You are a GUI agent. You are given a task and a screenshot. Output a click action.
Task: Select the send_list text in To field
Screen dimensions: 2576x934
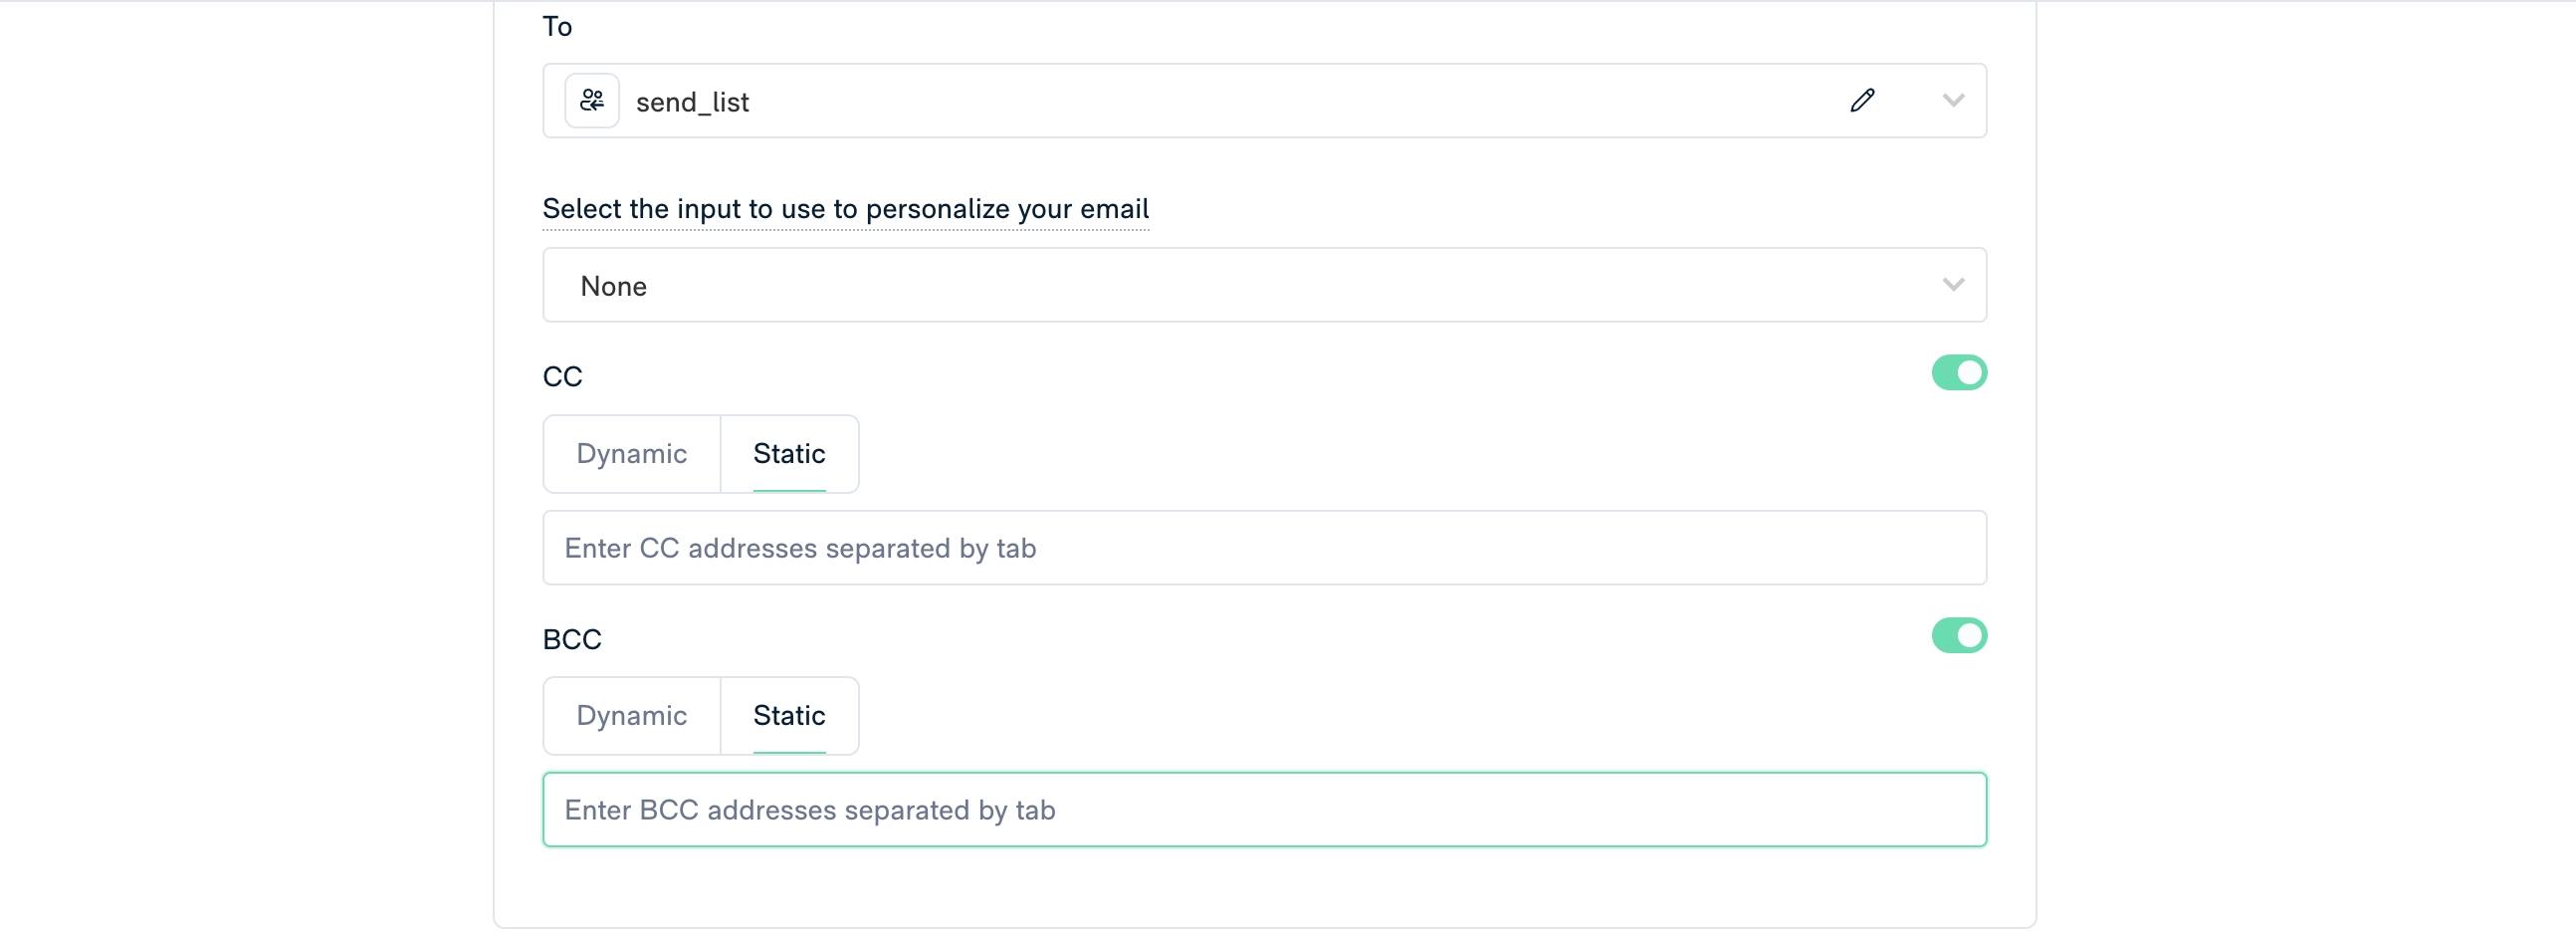click(692, 102)
